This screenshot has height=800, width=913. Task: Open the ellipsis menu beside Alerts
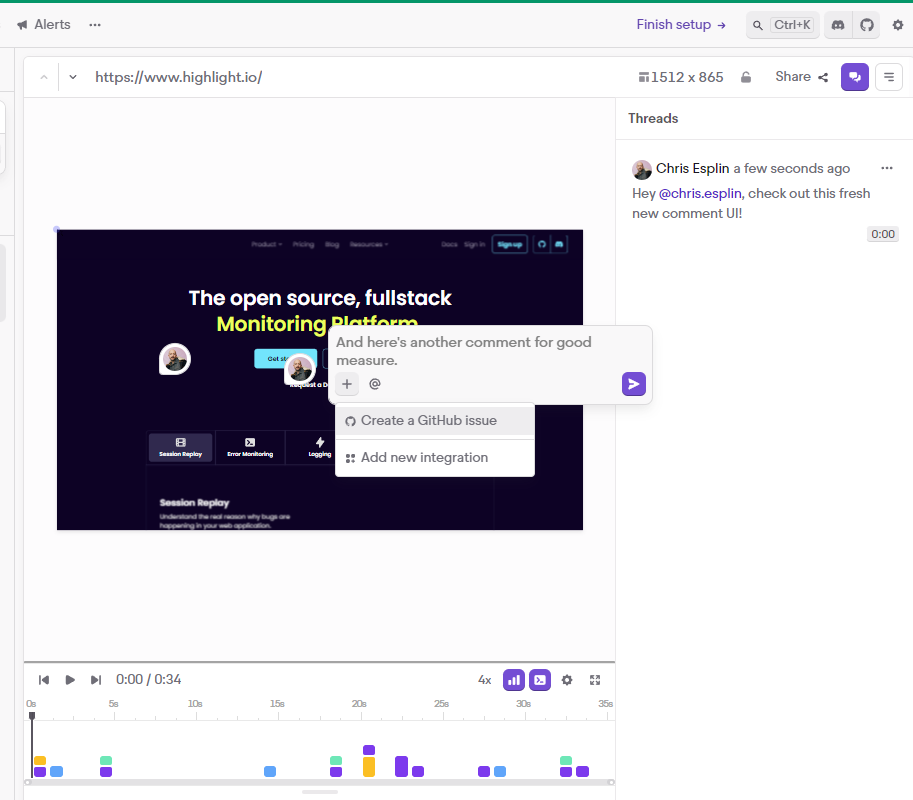[x=95, y=25]
